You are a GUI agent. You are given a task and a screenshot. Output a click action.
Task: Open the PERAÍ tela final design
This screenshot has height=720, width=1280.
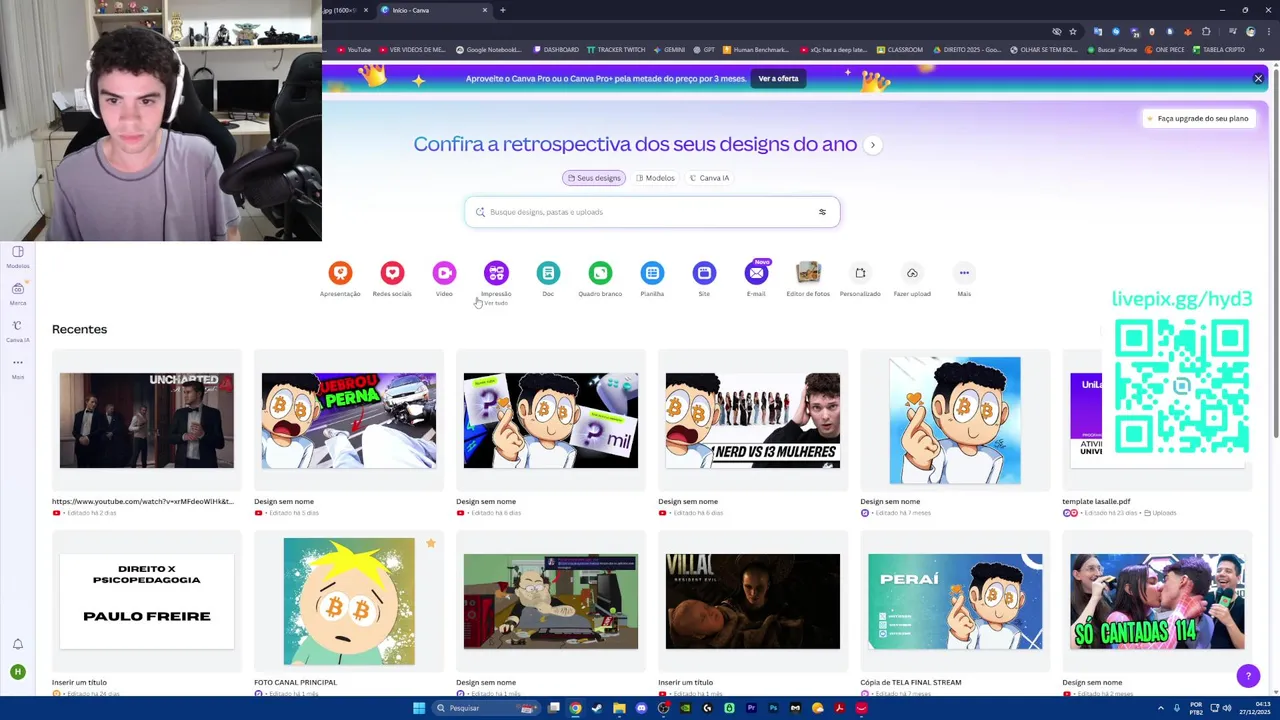tap(955, 601)
